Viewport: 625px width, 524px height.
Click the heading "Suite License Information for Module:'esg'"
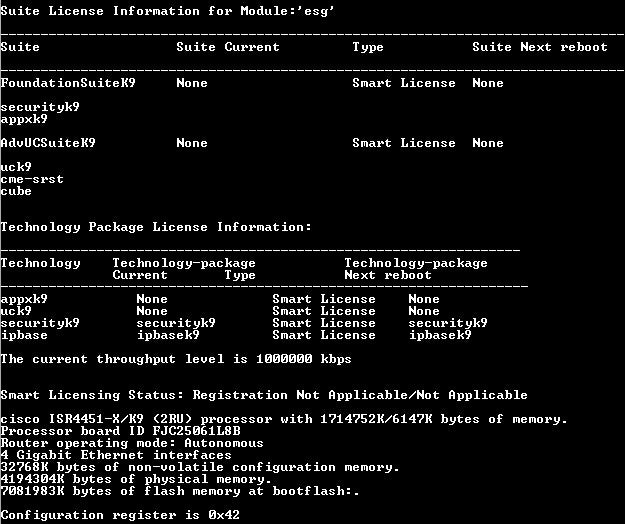(x=167, y=11)
